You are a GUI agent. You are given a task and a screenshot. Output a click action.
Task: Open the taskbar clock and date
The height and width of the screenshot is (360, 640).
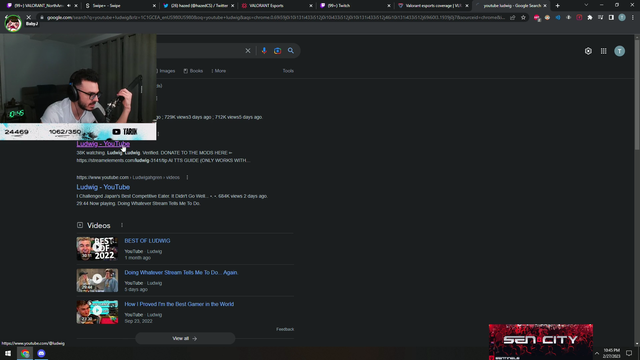(x=611, y=353)
